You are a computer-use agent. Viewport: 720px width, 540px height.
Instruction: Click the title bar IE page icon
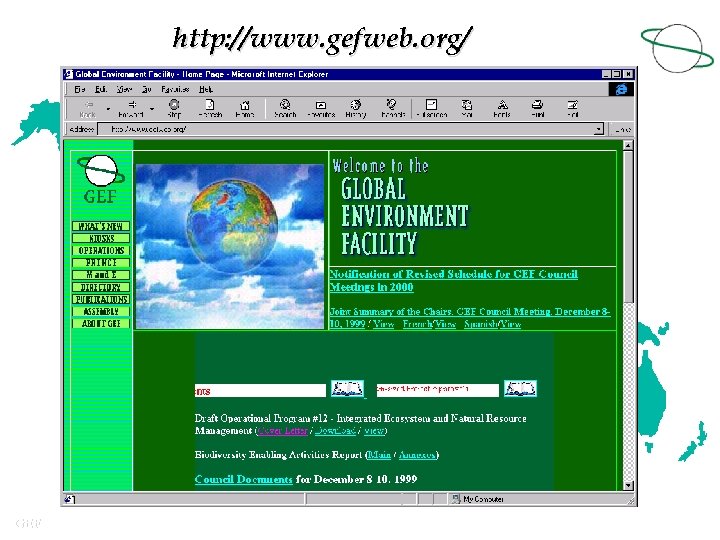click(x=68, y=74)
